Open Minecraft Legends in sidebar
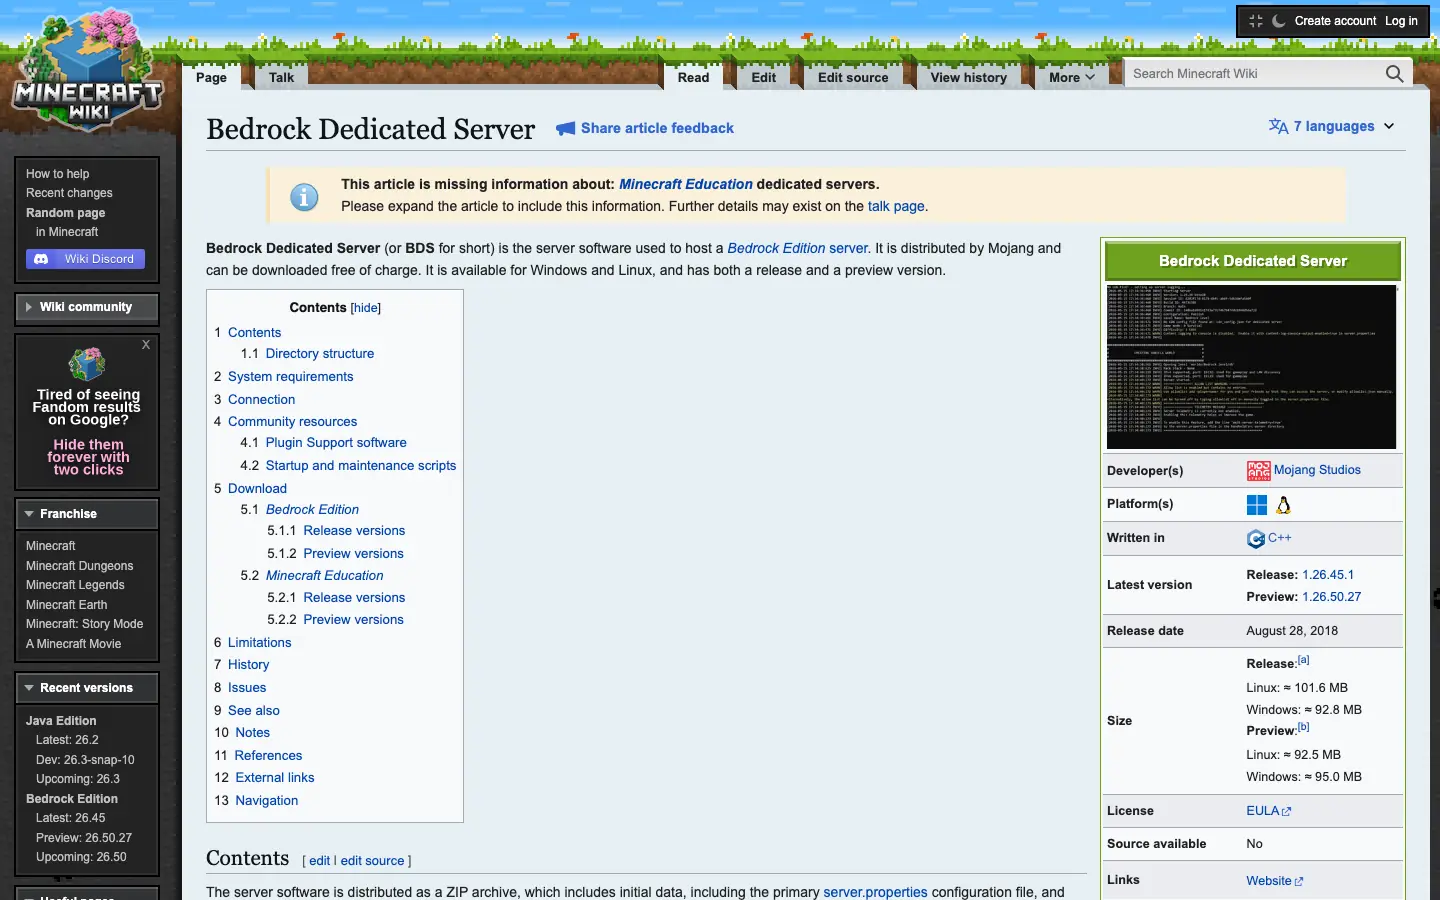The width and height of the screenshot is (1440, 900). click(x=75, y=585)
